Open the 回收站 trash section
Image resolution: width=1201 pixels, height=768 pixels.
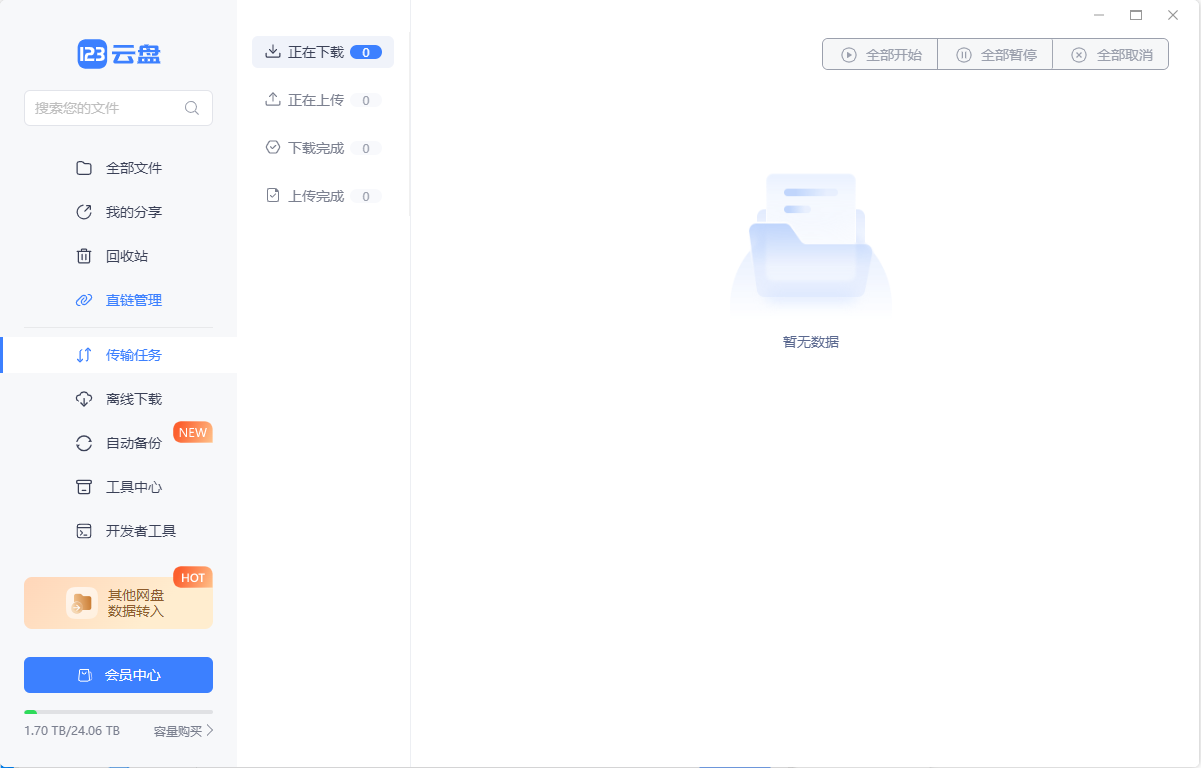pos(133,255)
